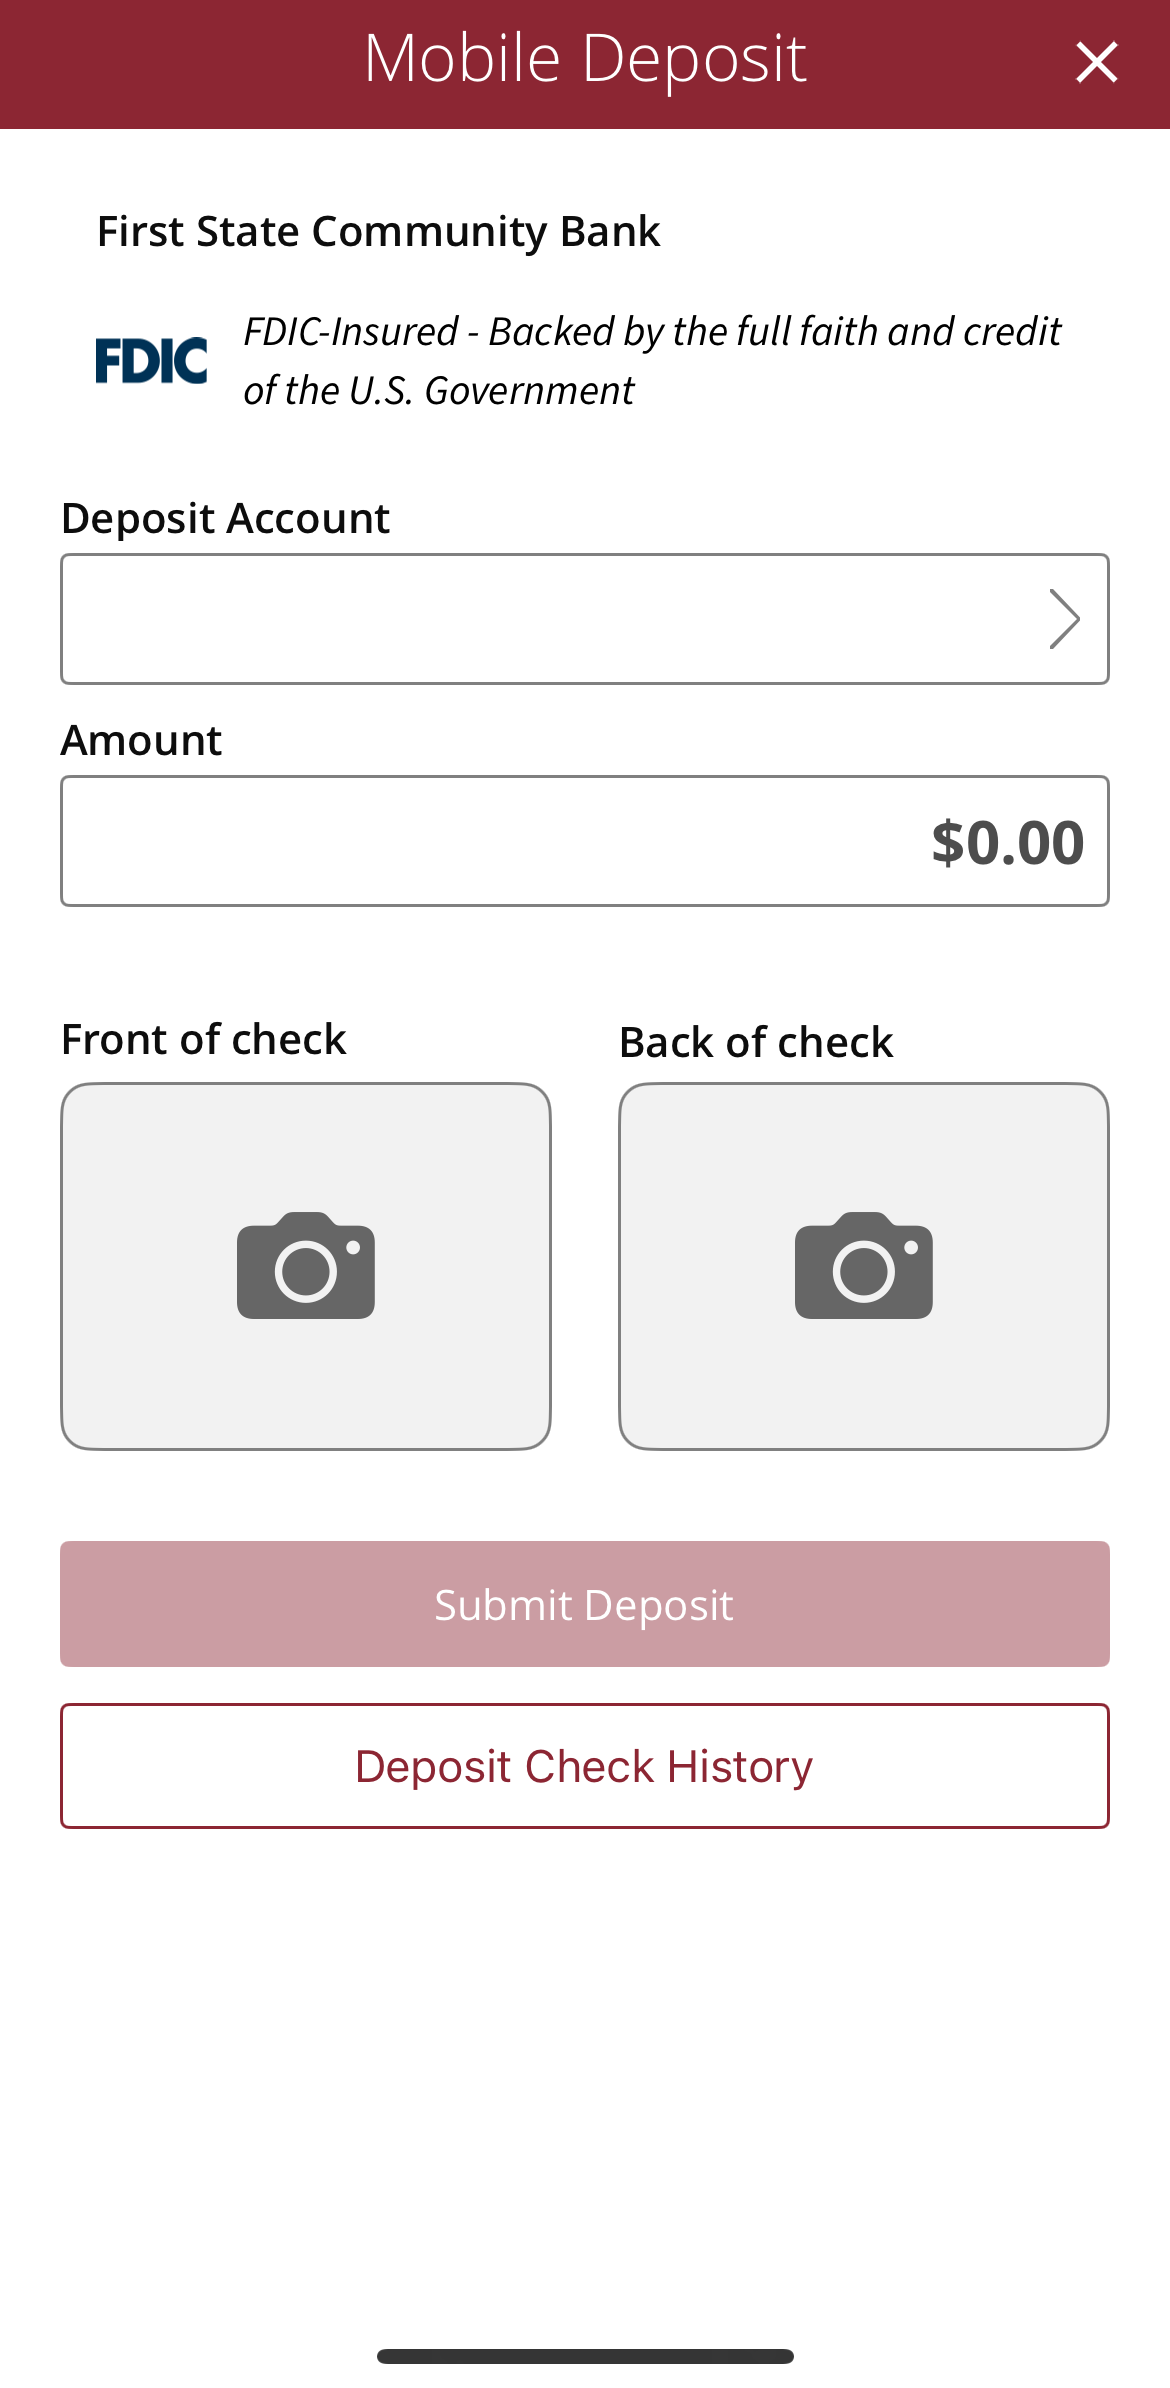Viewport: 1170px width, 2388px height.
Task: Tap the Front of check camera icon
Action: [x=306, y=1266]
